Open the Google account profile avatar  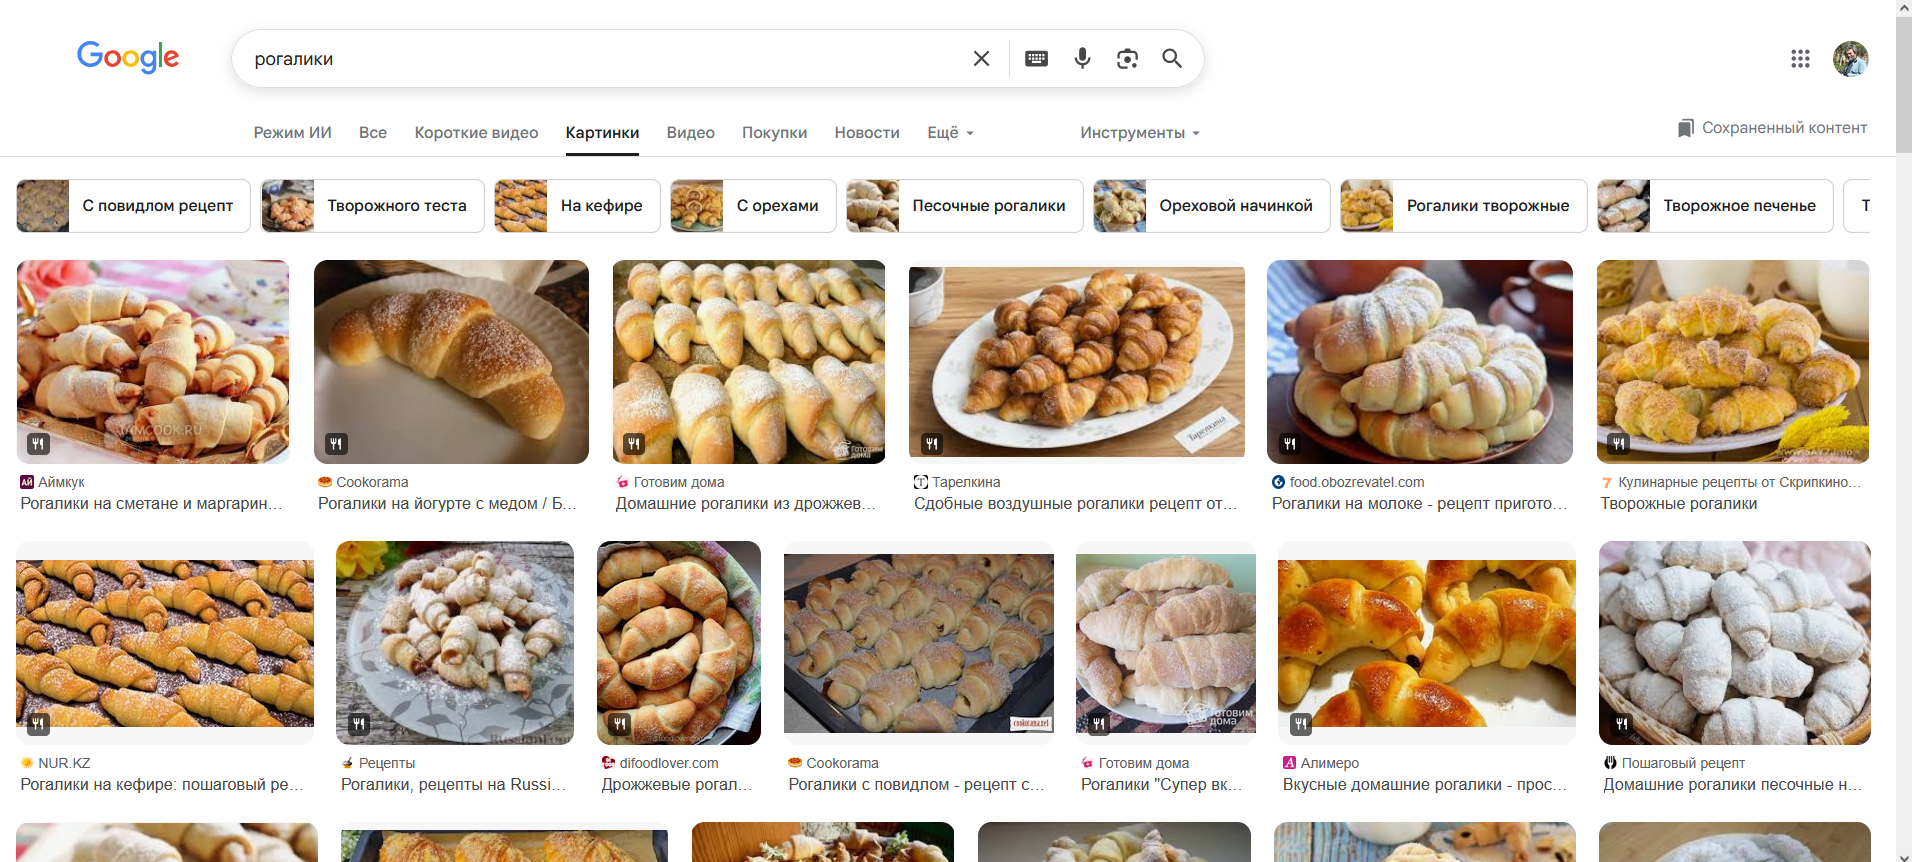[x=1850, y=59]
